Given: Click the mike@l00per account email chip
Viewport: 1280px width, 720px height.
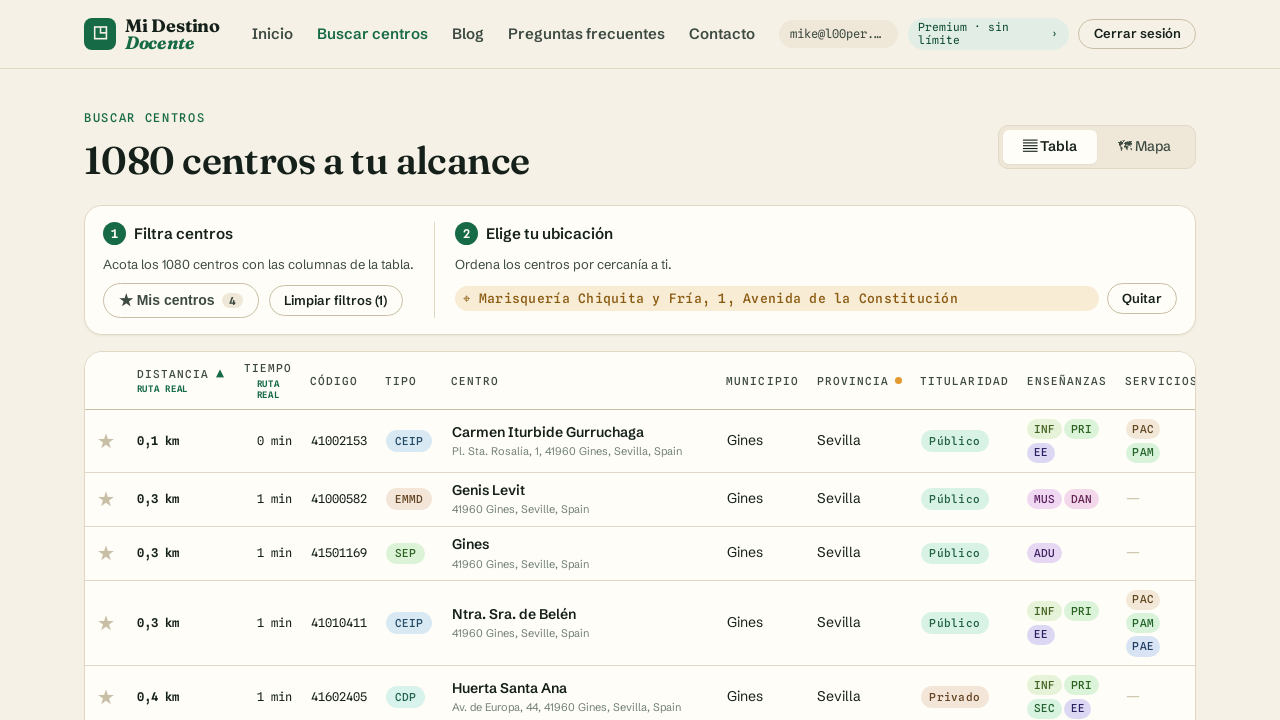Looking at the screenshot, I should 838,34.
